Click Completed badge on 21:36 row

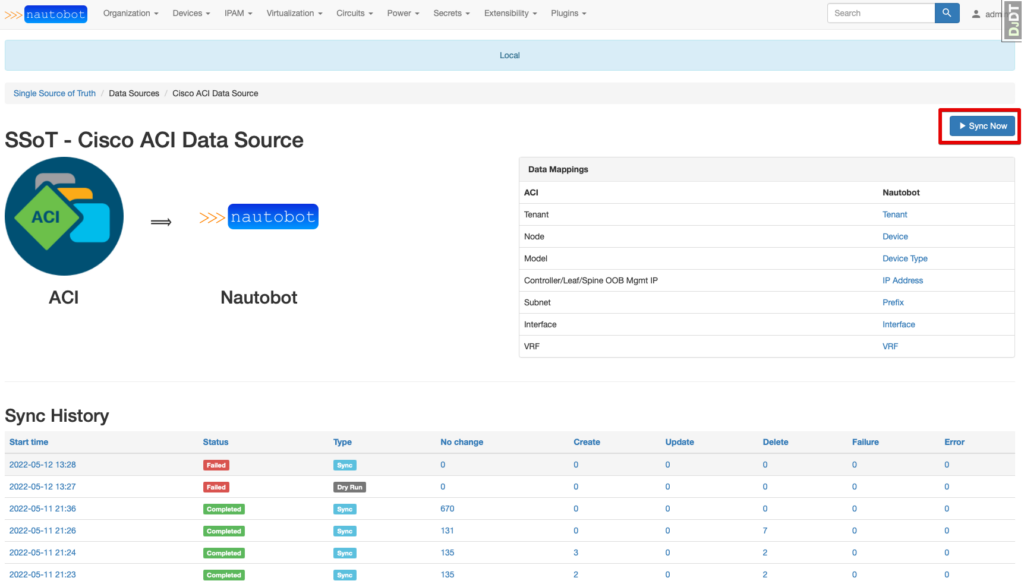click(x=224, y=509)
